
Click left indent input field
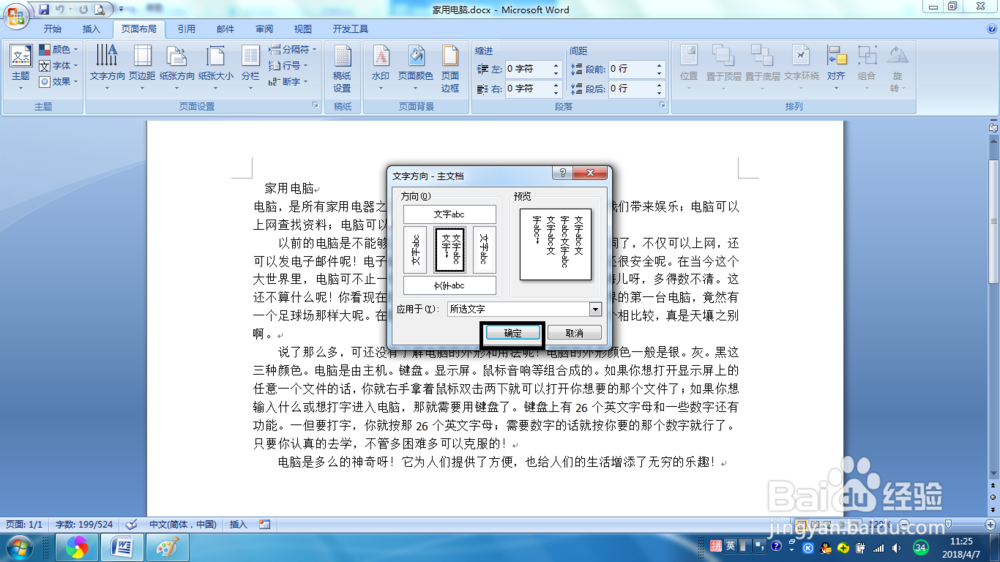tap(528, 69)
